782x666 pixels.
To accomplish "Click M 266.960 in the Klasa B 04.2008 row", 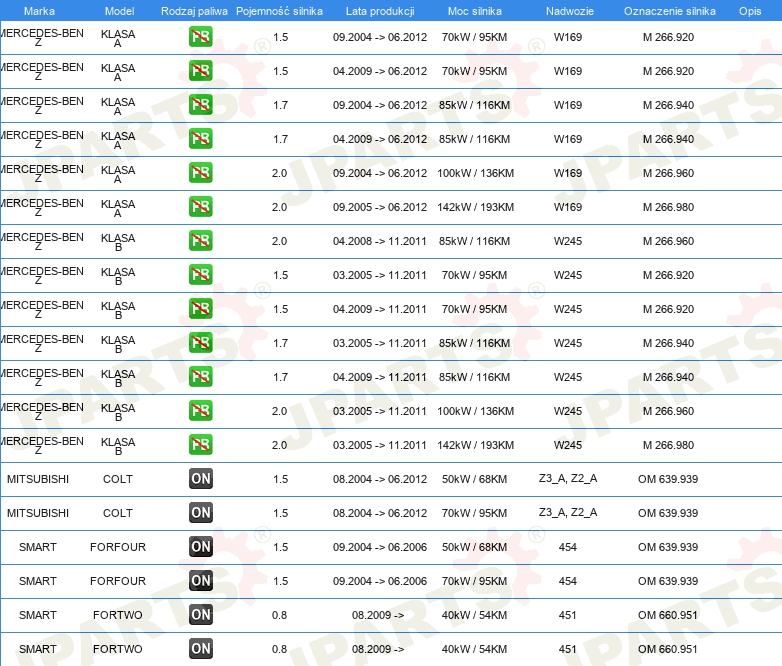I will pos(668,241).
